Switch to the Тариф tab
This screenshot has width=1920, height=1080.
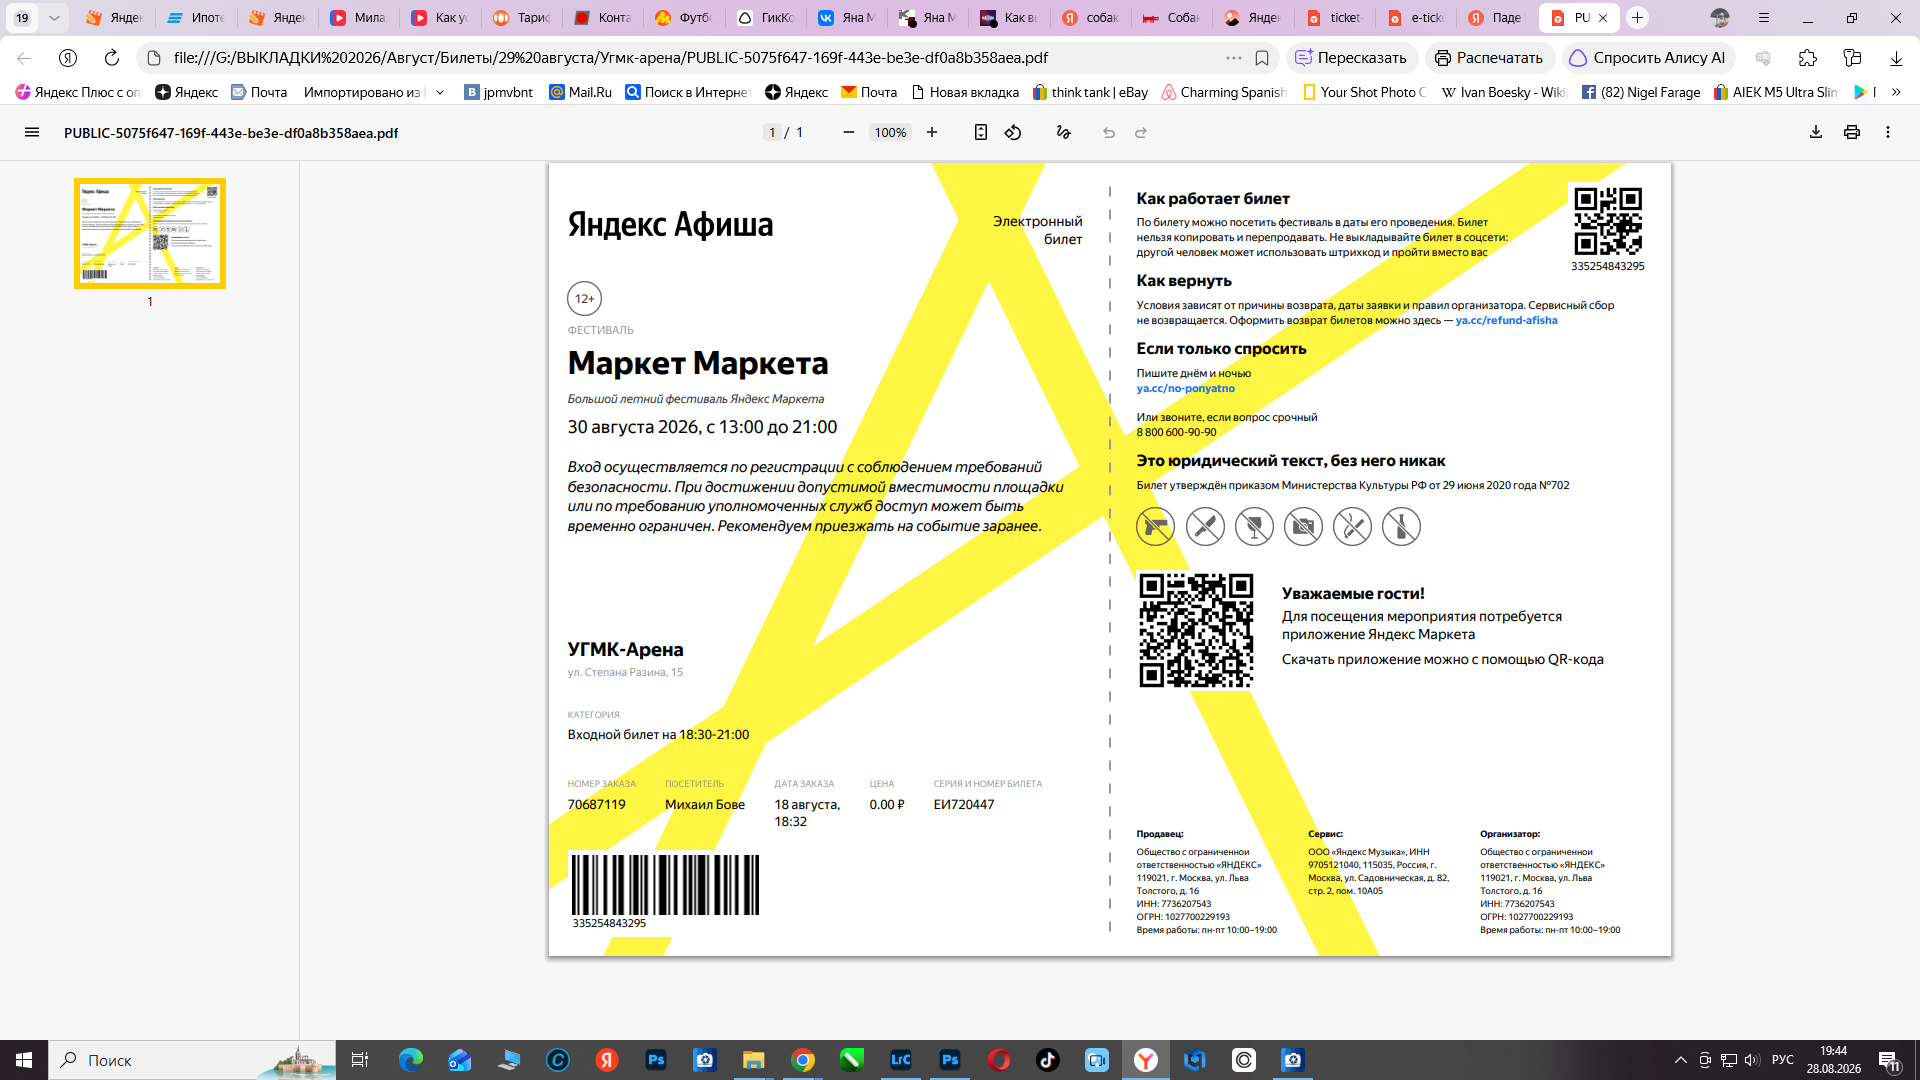click(x=521, y=18)
